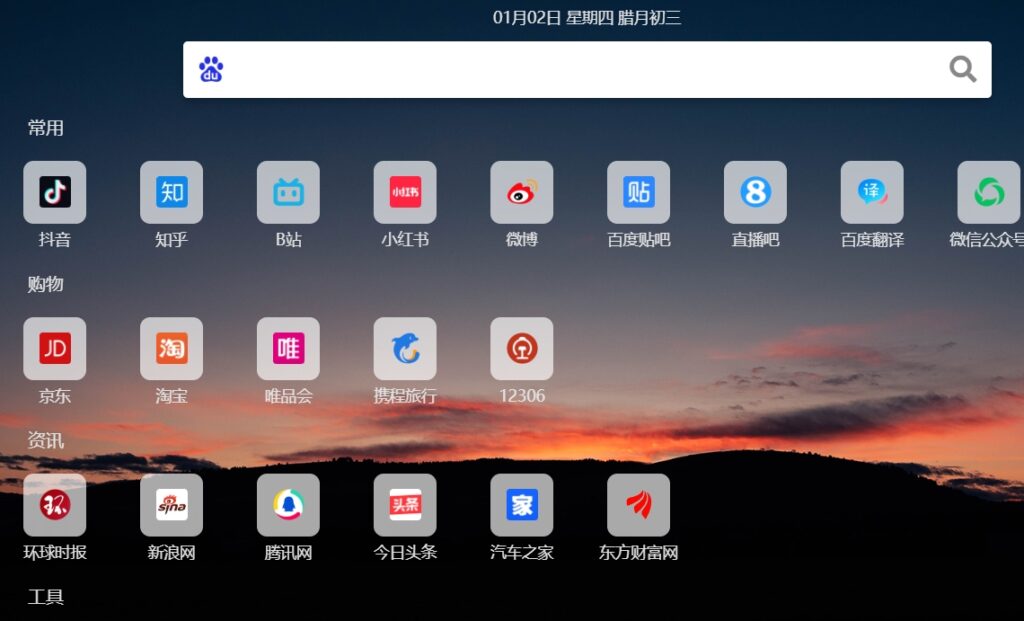Open the 环球时报 icon
Viewport: 1024px width, 621px height.
click(x=55, y=505)
